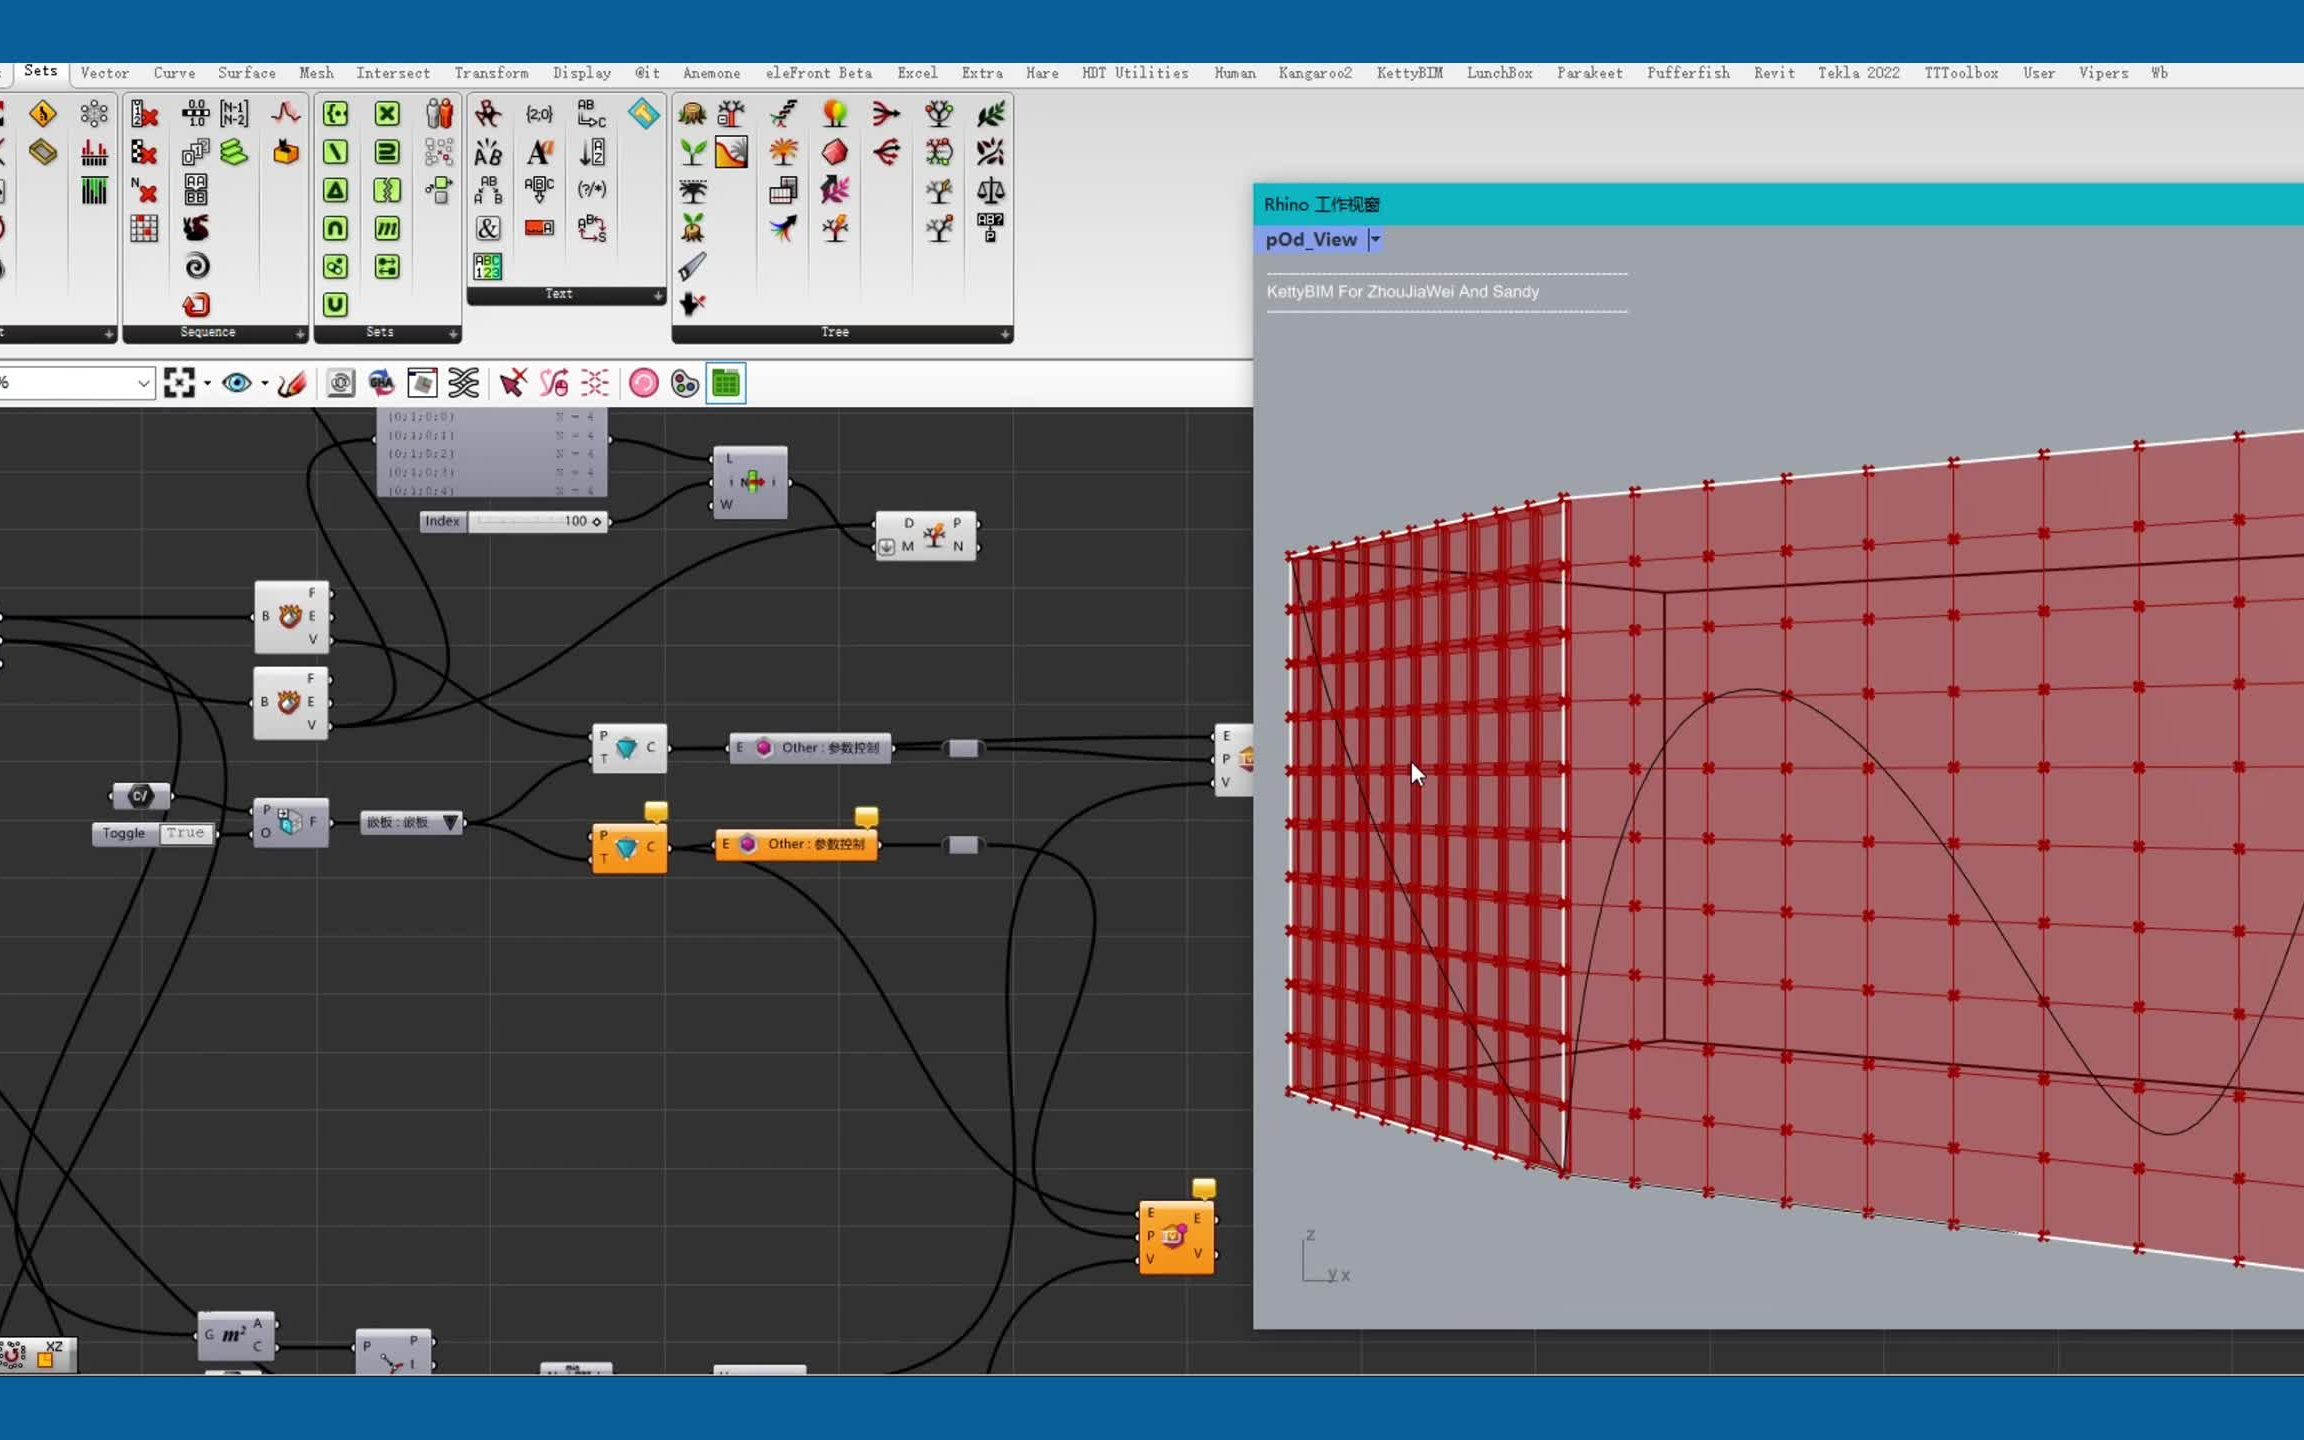This screenshot has width=2304, height=1440.
Task: Toggle the eye preview mode icon
Action: pyautogui.click(x=237, y=383)
